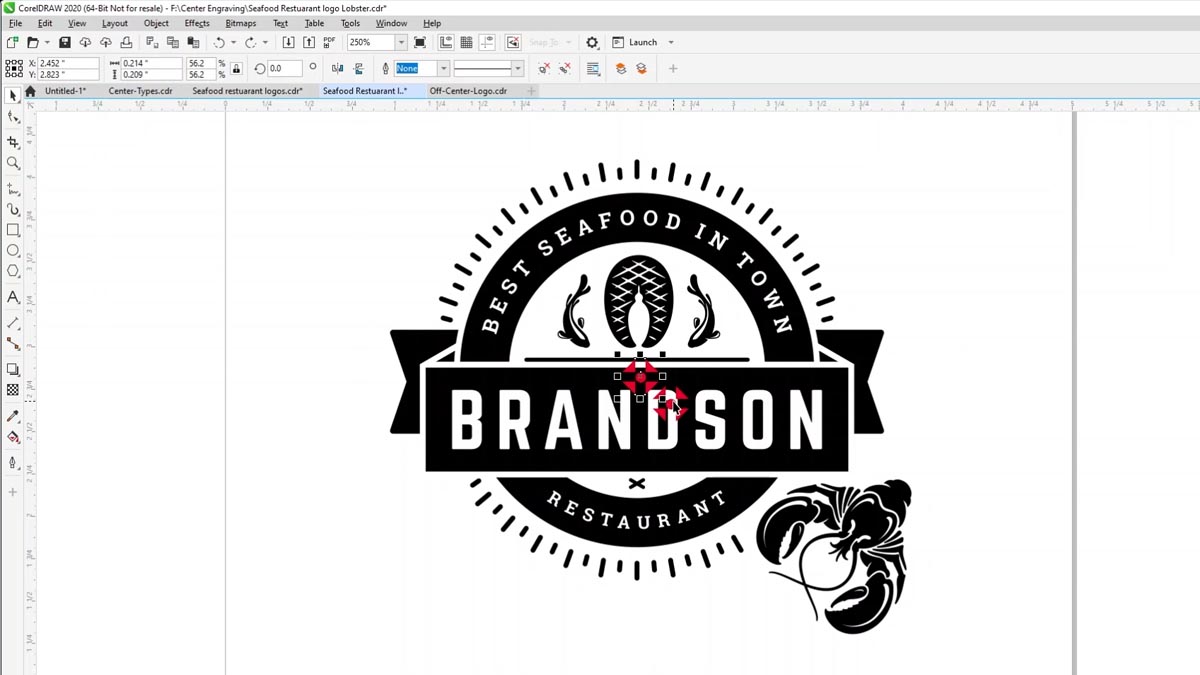Select the Zoom tool in toolbox
The image size is (1200, 675).
(13, 163)
